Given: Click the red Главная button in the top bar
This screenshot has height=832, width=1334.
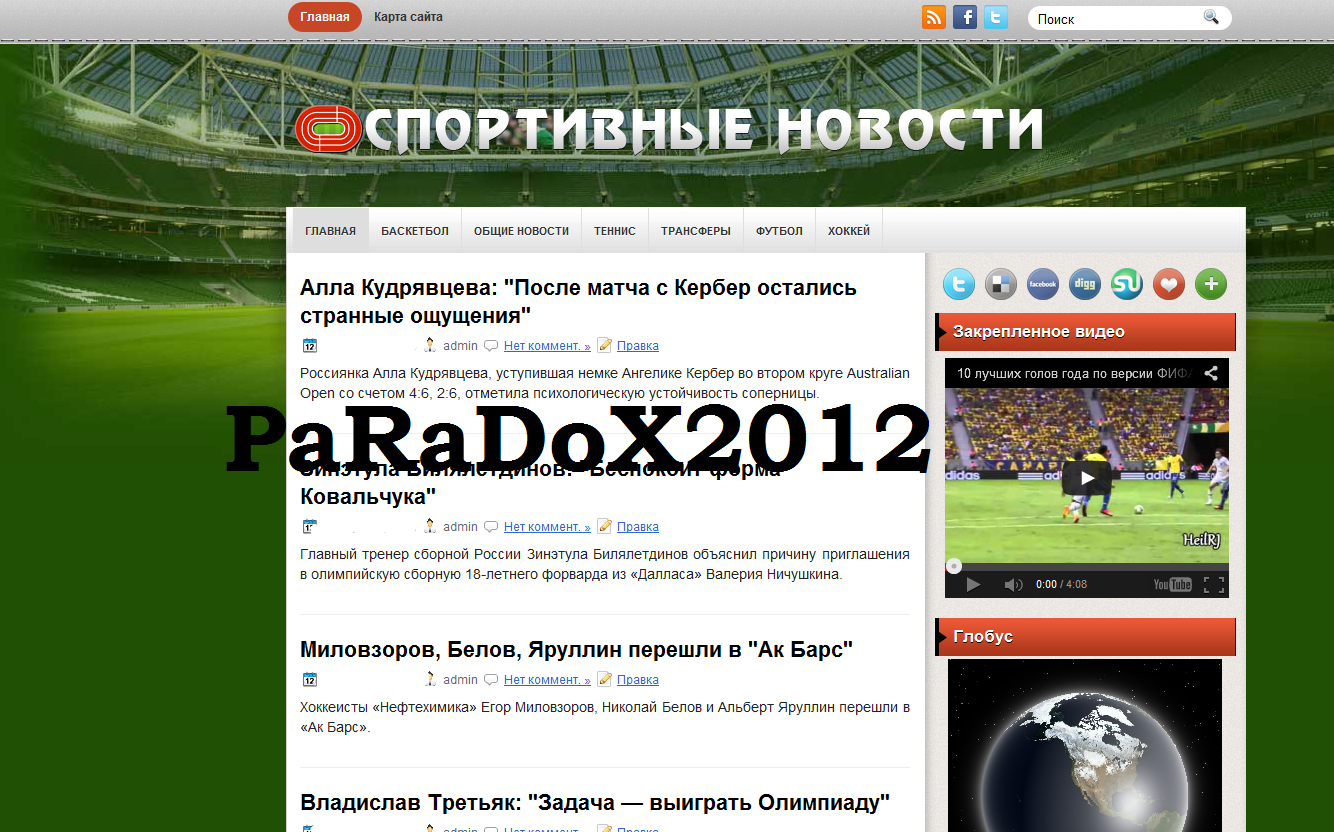Looking at the screenshot, I should 325,17.
